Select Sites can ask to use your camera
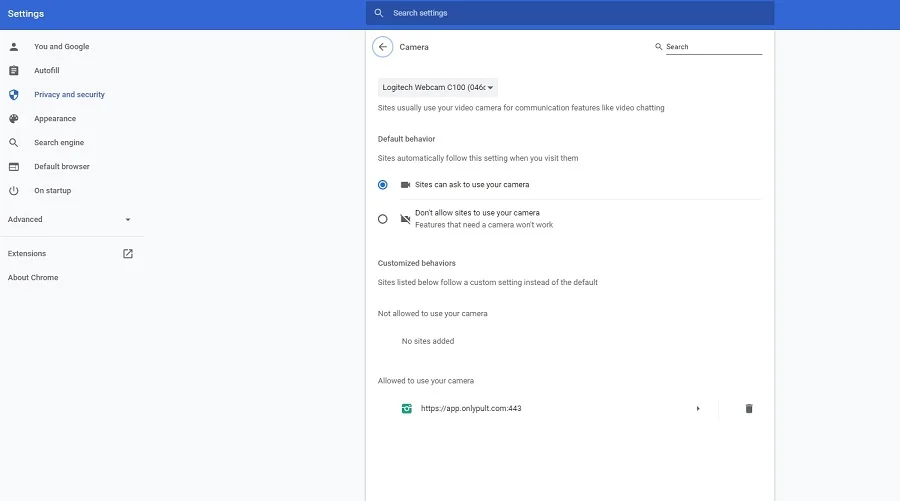The image size is (900, 501). 383,185
